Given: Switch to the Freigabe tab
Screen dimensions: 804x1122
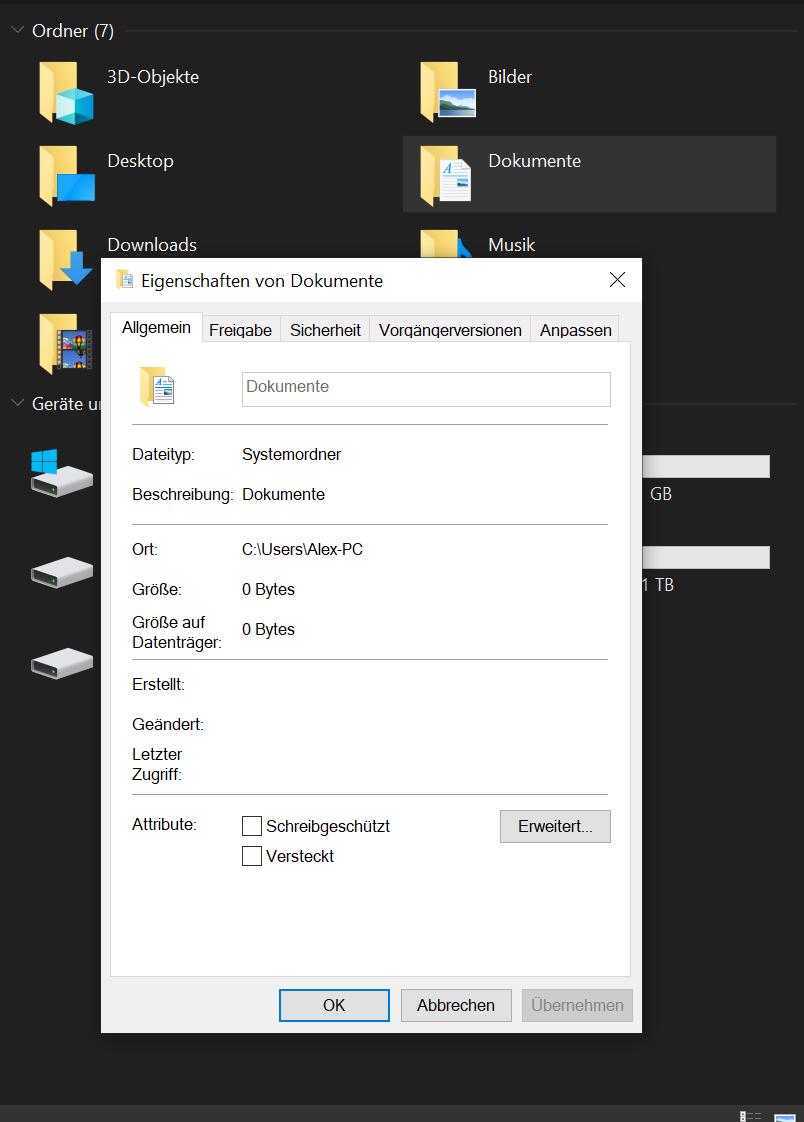Looking at the screenshot, I should pyautogui.click(x=241, y=330).
